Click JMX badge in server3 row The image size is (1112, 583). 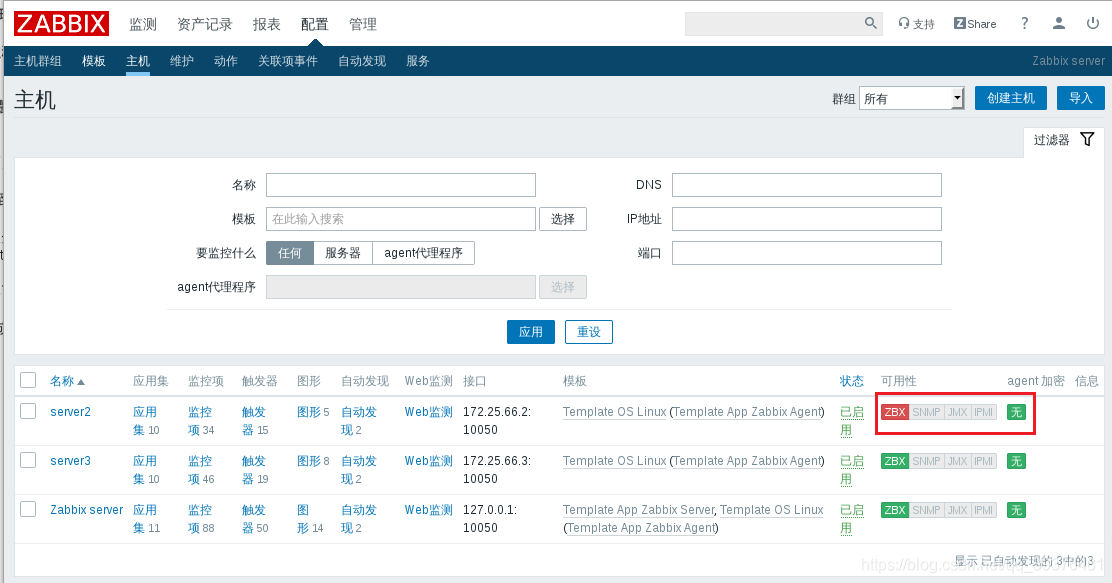pyautogui.click(x=957, y=461)
